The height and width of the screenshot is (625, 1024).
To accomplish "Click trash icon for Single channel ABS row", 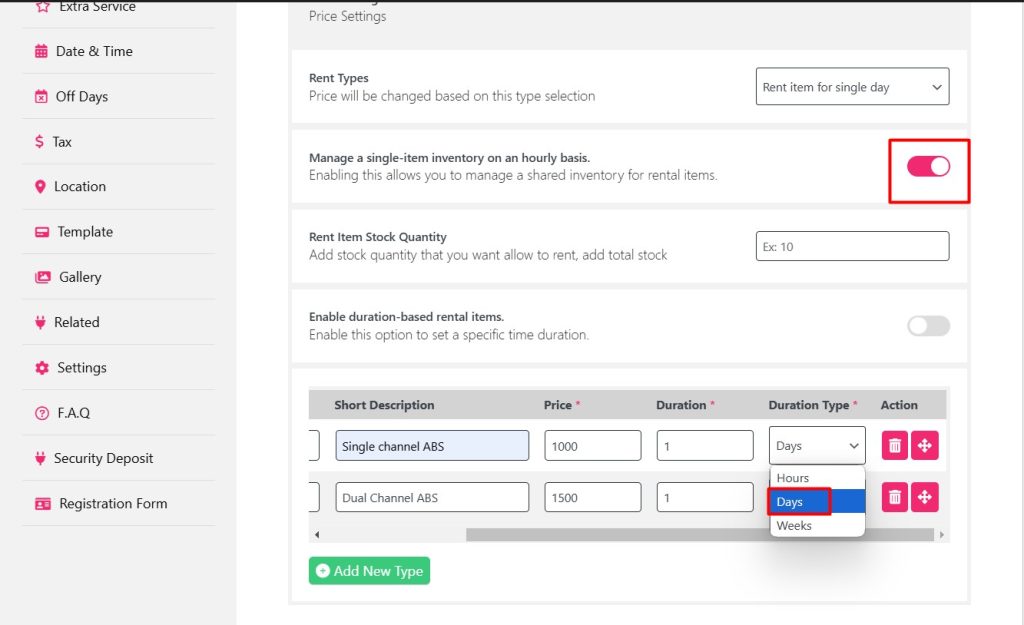I will (x=895, y=445).
